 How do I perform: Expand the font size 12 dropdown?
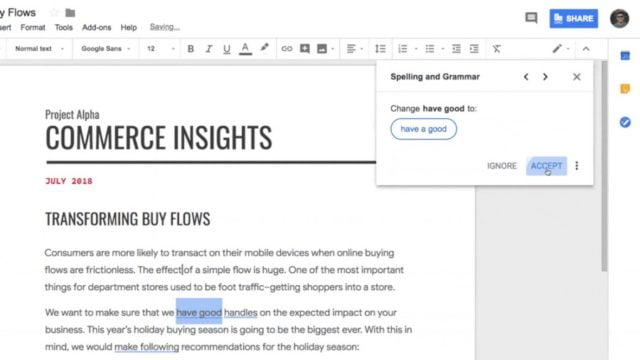click(161, 49)
